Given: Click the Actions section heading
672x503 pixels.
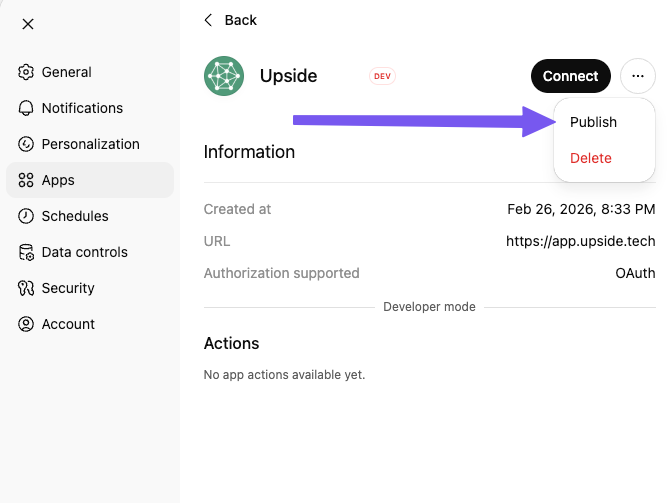Looking at the screenshot, I should click(x=231, y=343).
